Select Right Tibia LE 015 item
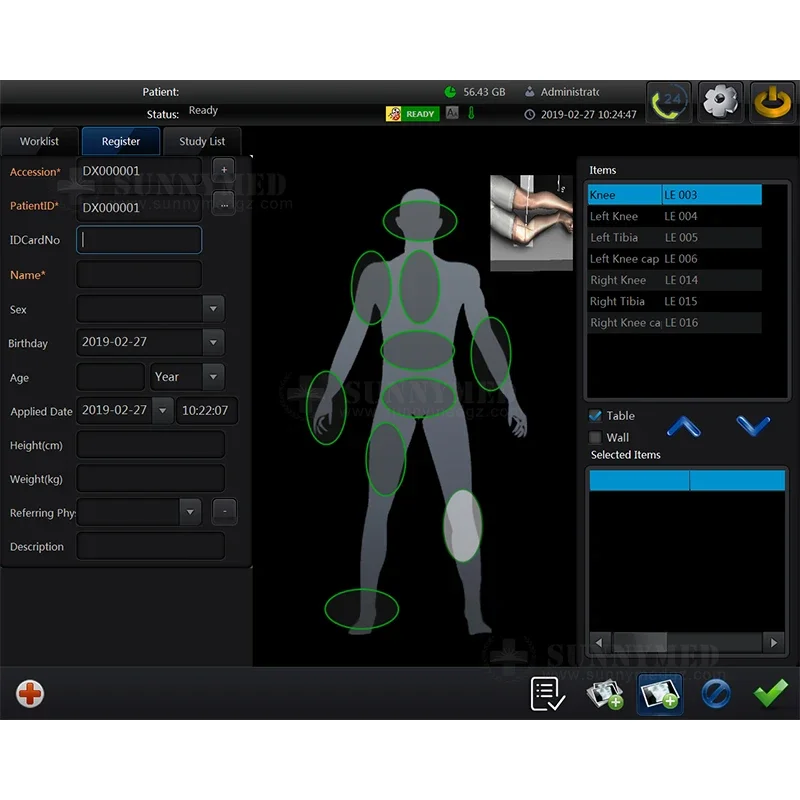Viewport: 800px width, 800px height. (x=674, y=302)
